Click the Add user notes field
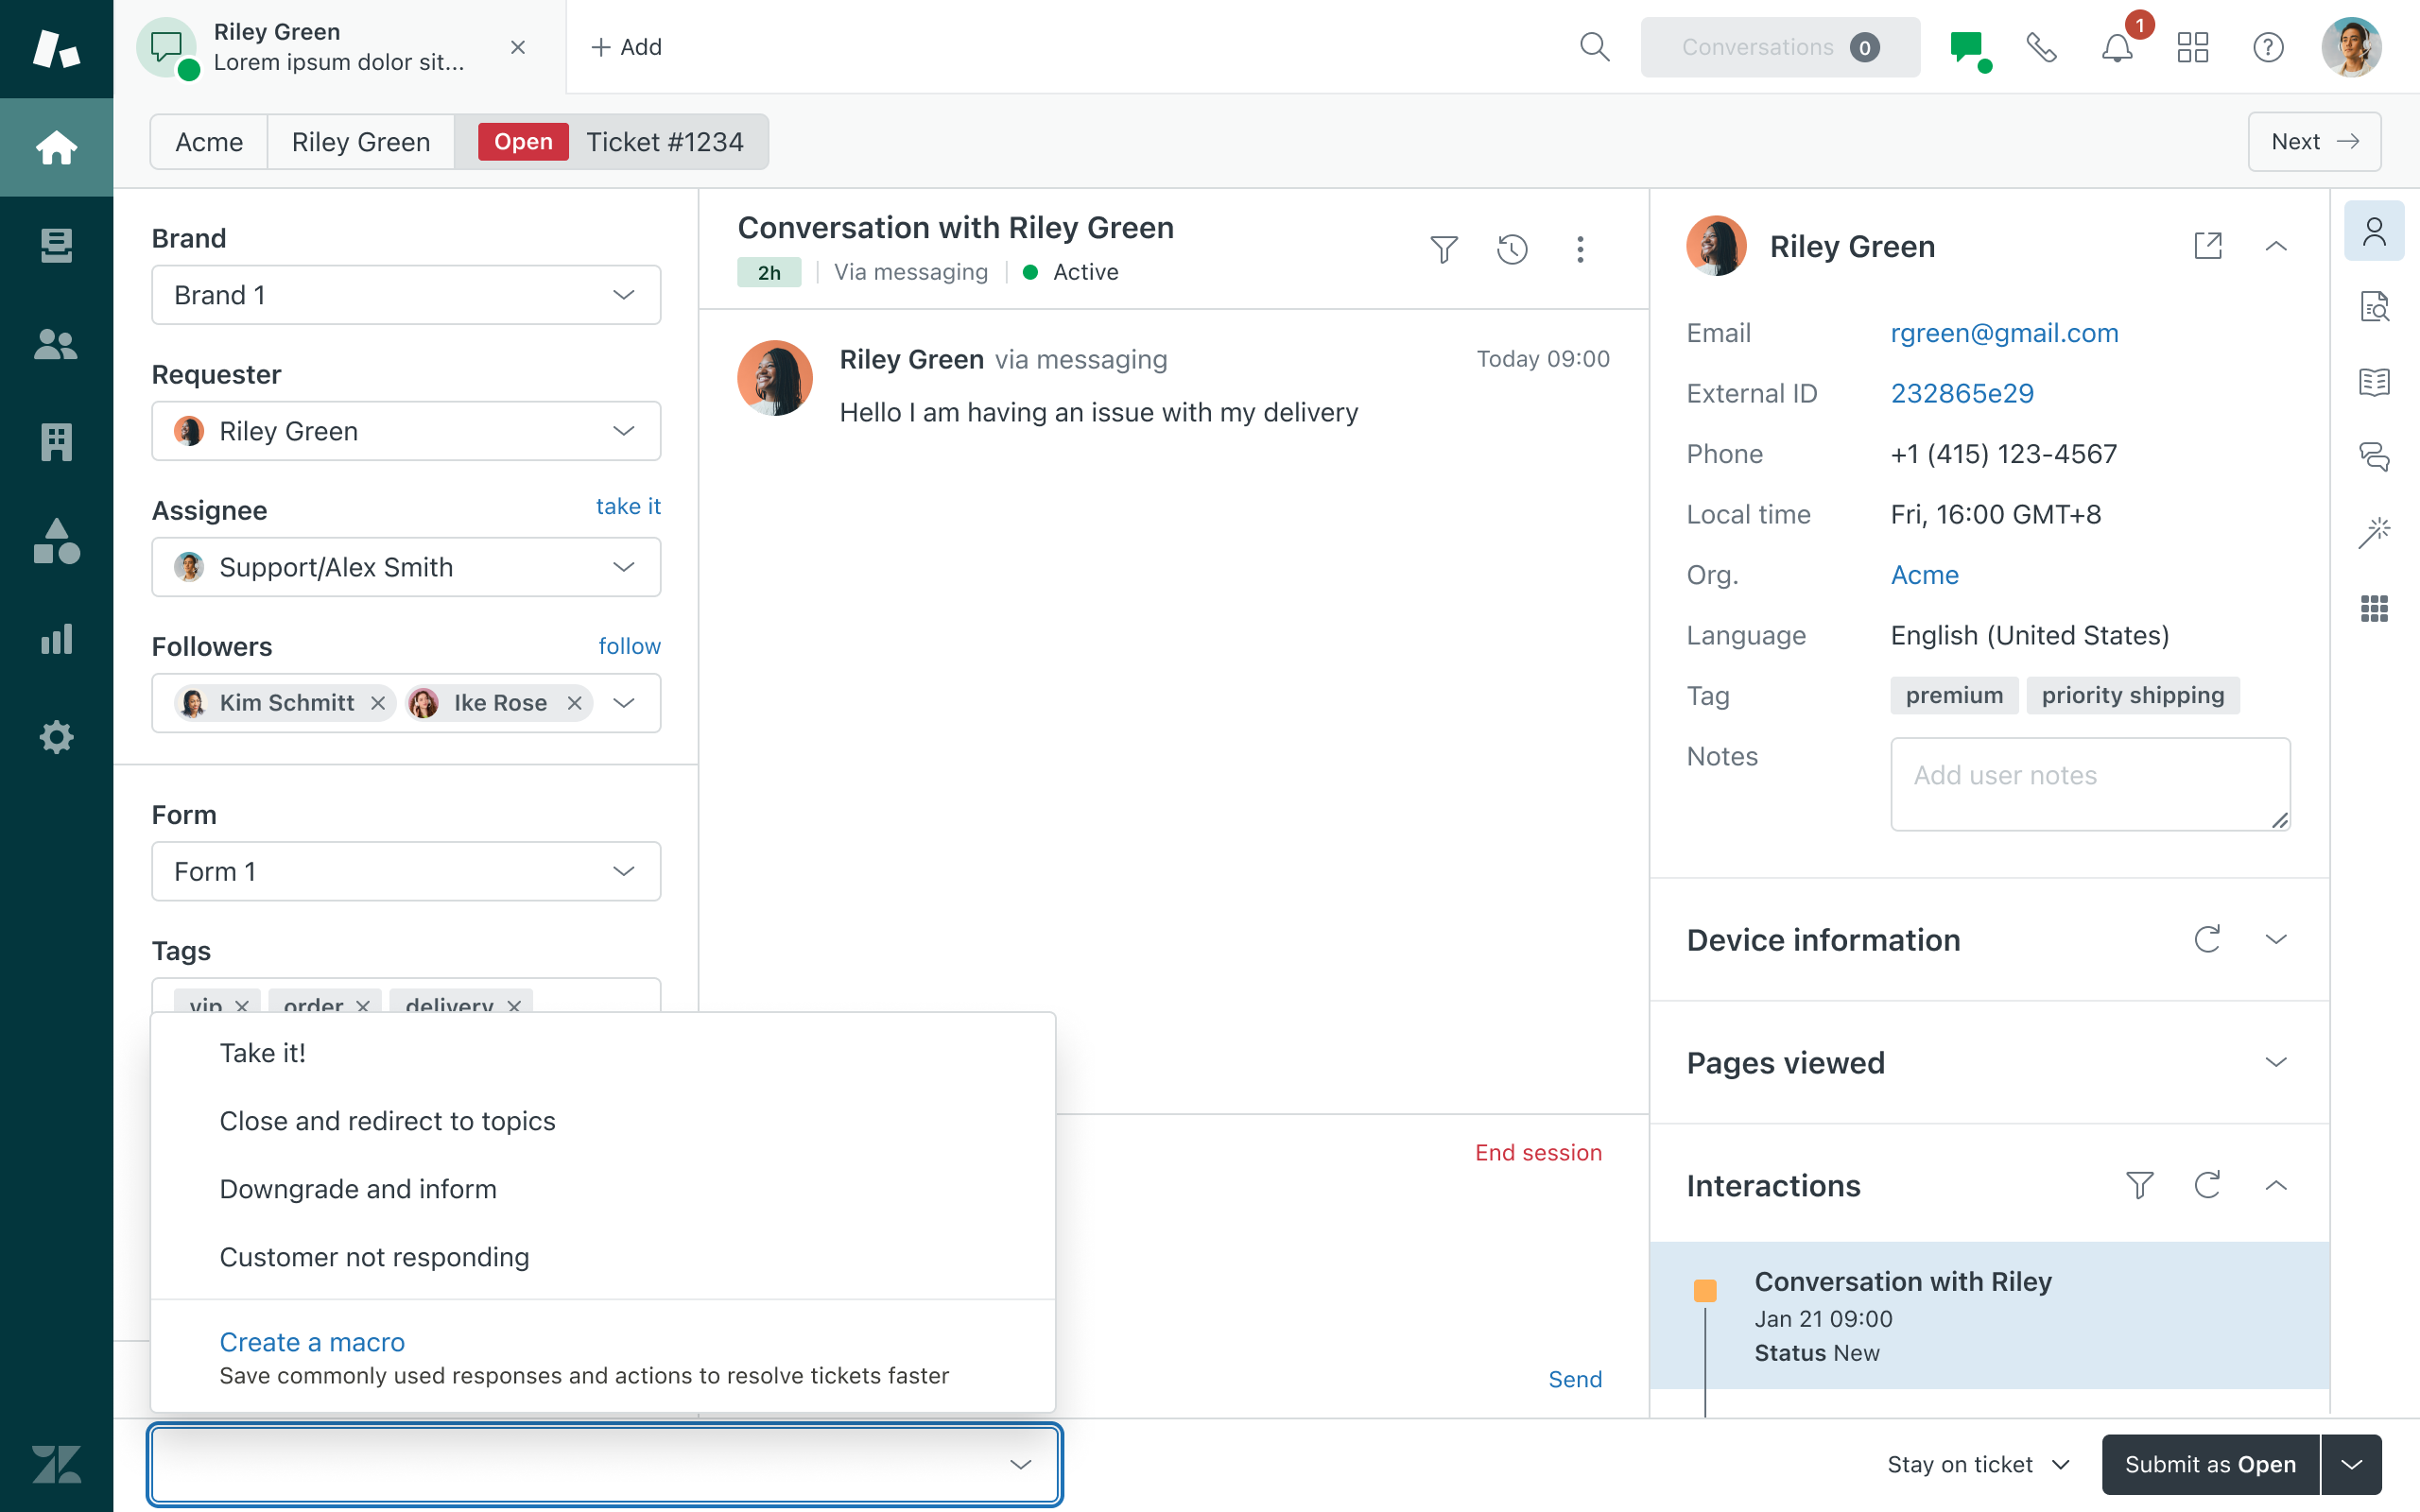Screen dimensions: 2420x1512 (x=2089, y=784)
